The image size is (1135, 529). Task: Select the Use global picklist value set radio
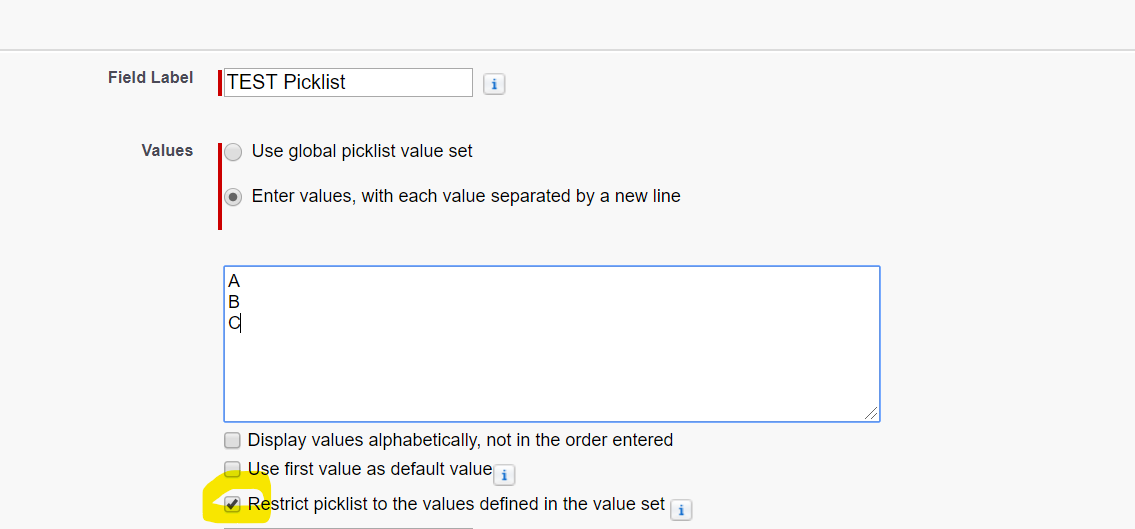pos(233,152)
